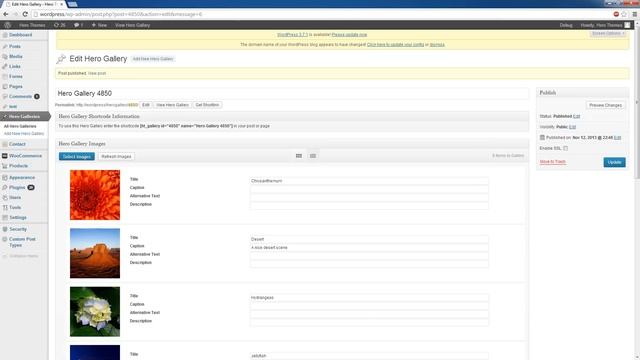Click the Appearance icon in the sidebar
Image resolution: width=640 pixels, height=360 pixels.
[x=5, y=178]
